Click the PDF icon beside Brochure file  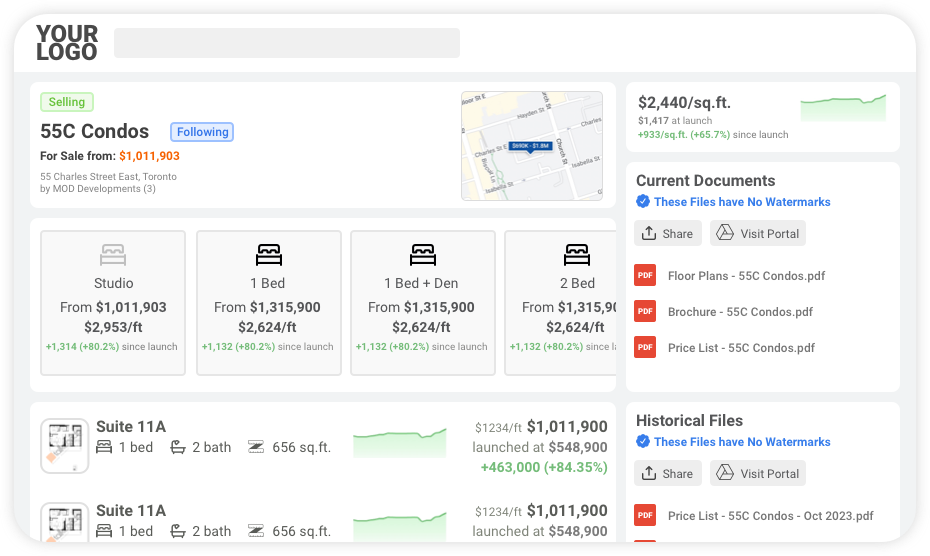pos(645,311)
